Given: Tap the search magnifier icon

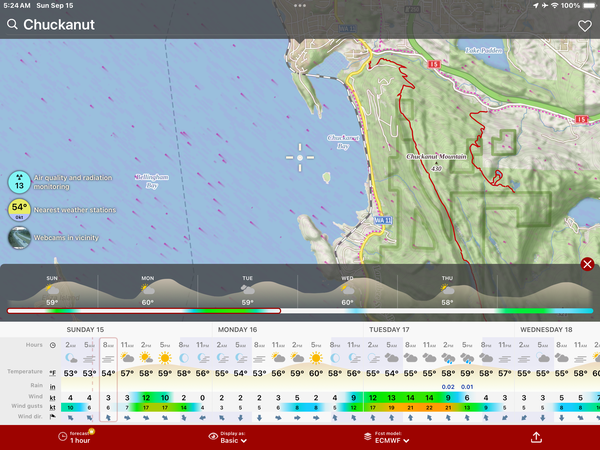Looking at the screenshot, I should 12,25.
